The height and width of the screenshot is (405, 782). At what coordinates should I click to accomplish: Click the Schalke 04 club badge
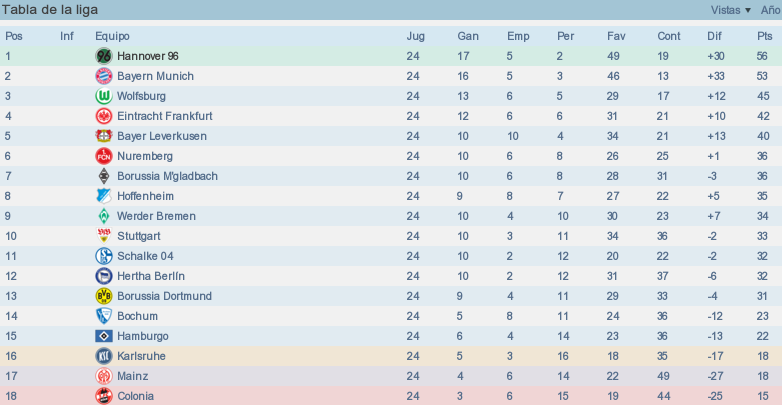coord(104,256)
